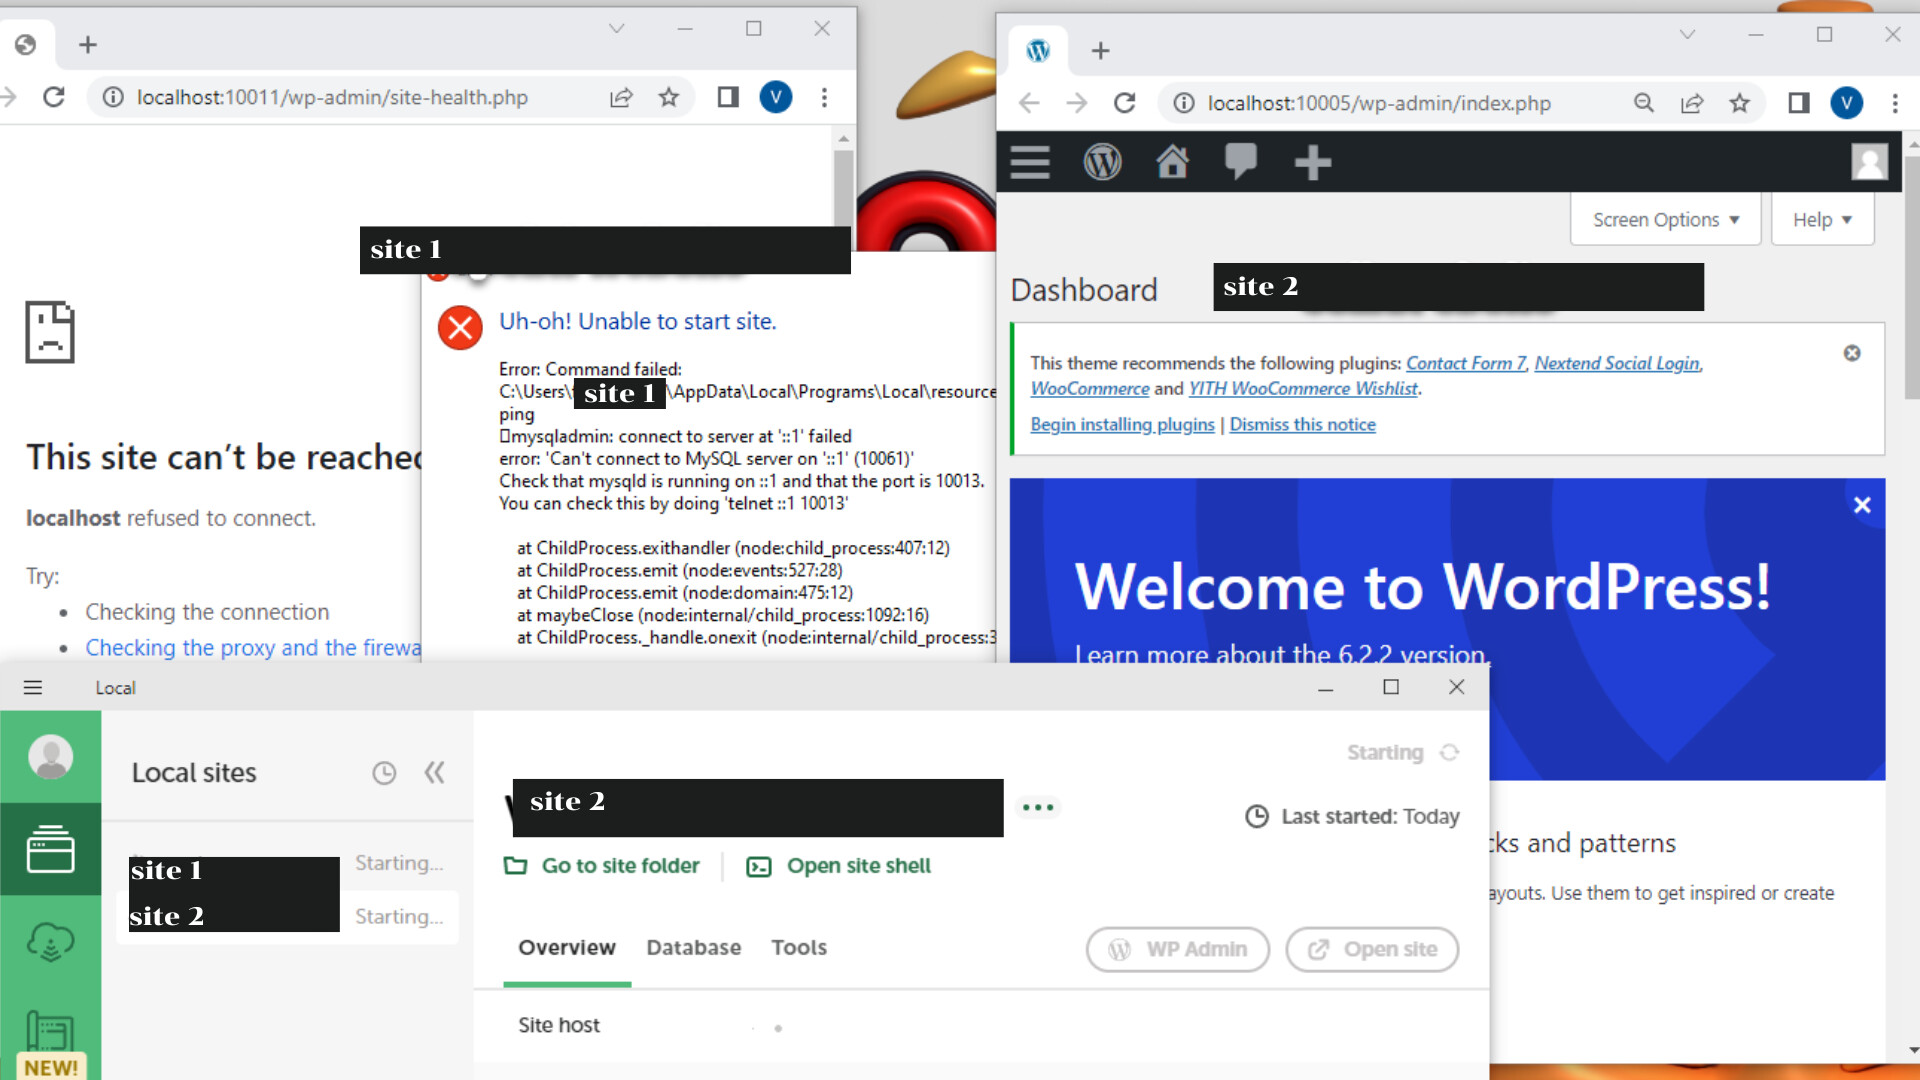Close the Welcome to WordPress panel
This screenshot has height=1080, width=1920.
pyautogui.click(x=1862, y=505)
